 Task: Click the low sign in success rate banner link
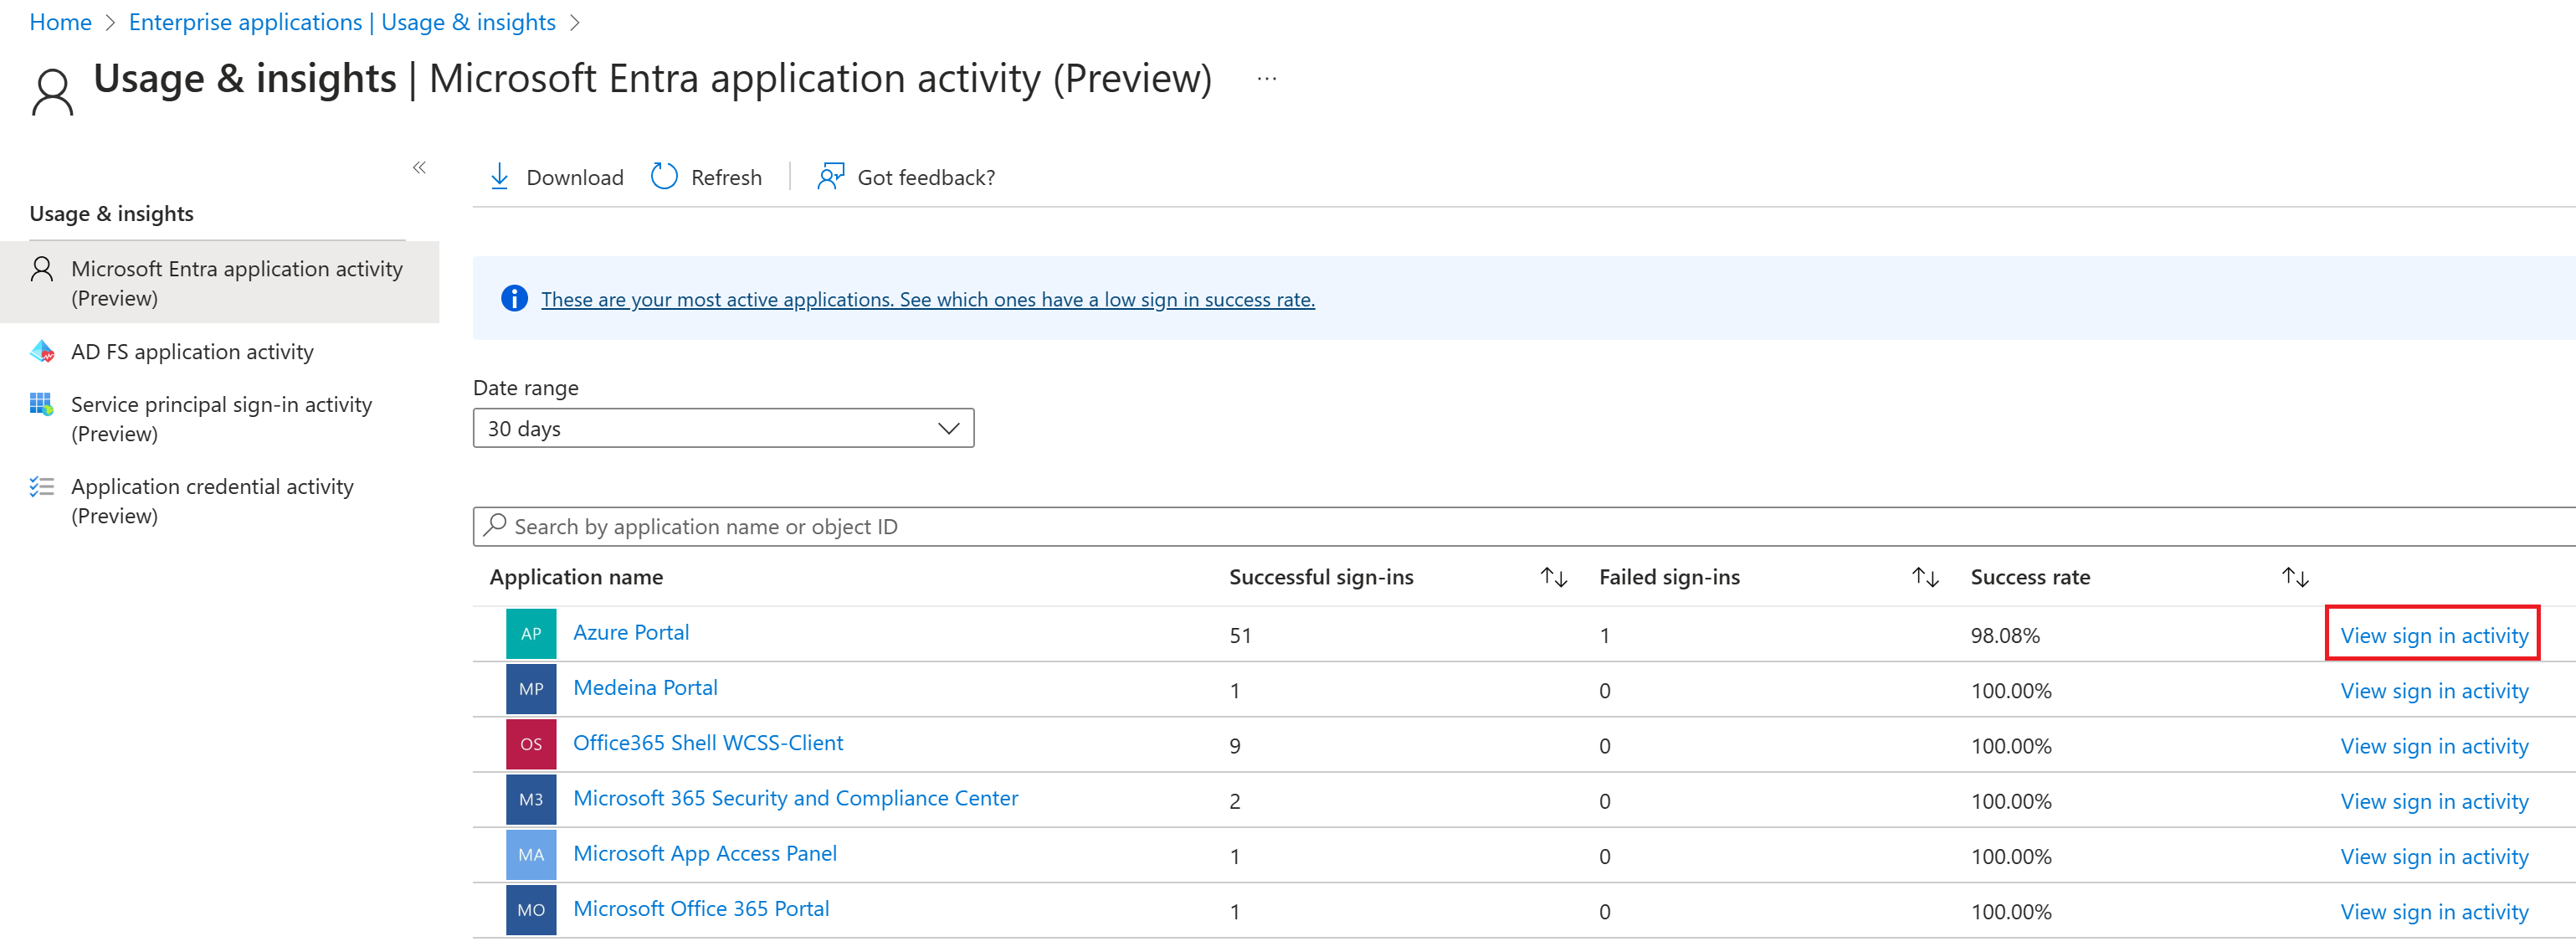(x=927, y=299)
